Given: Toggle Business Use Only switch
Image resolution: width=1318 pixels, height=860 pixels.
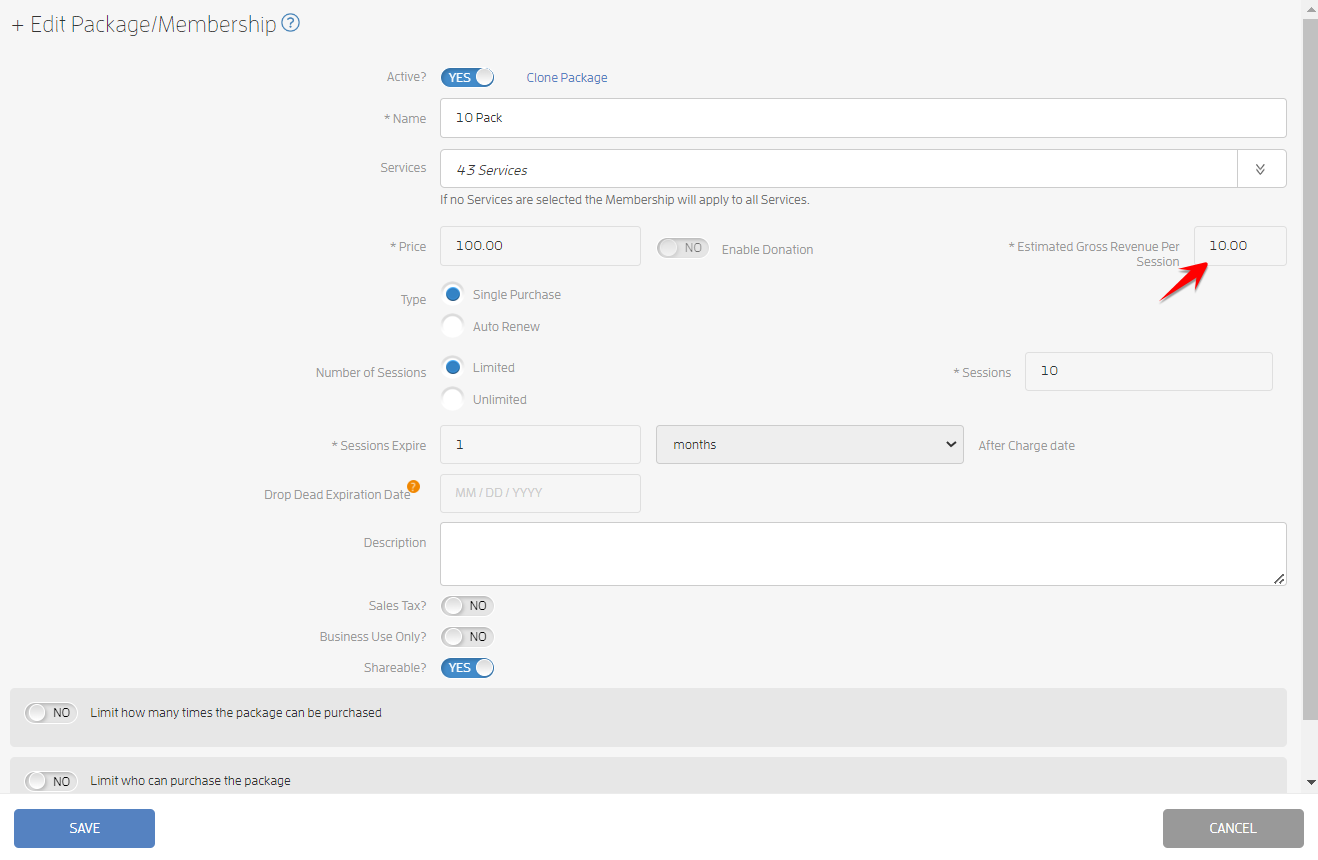Looking at the screenshot, I should 468,637.
